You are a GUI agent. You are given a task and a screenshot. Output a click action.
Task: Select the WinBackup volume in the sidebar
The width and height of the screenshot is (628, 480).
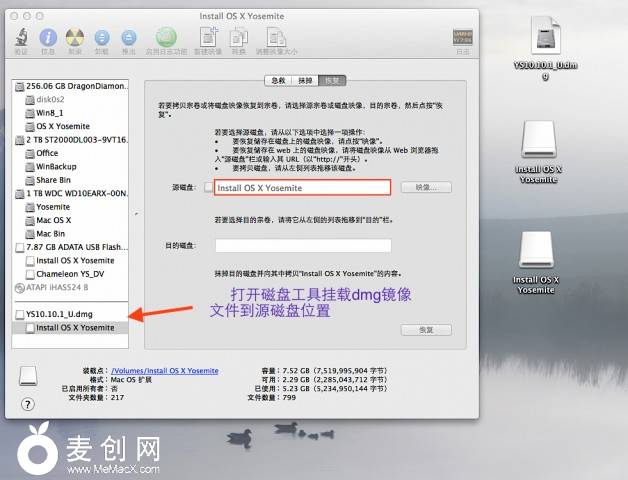point(57,166)
